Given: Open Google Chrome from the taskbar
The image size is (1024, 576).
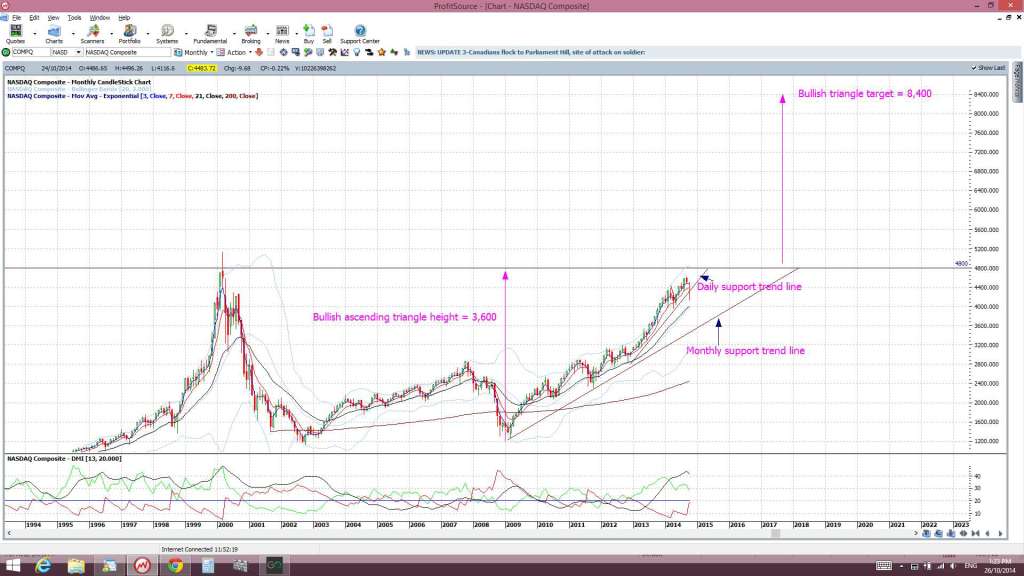Looking at the screenshot, I should (175, 566).
